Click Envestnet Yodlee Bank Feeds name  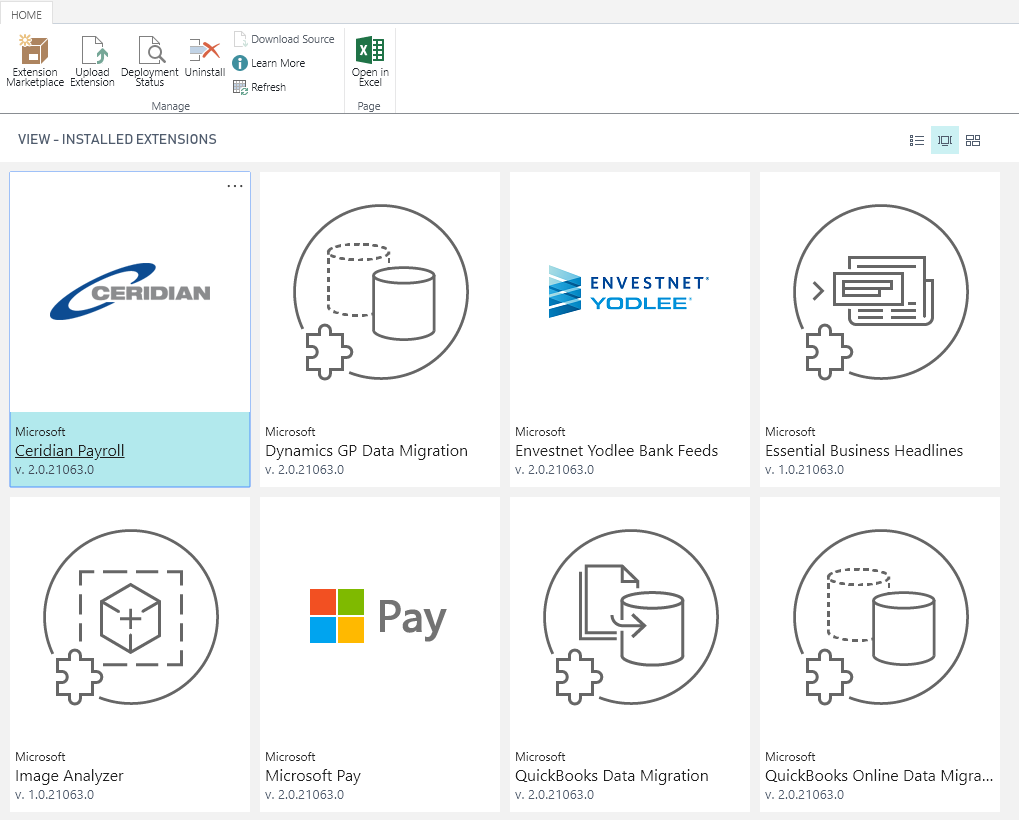click(x=617, y=450)
